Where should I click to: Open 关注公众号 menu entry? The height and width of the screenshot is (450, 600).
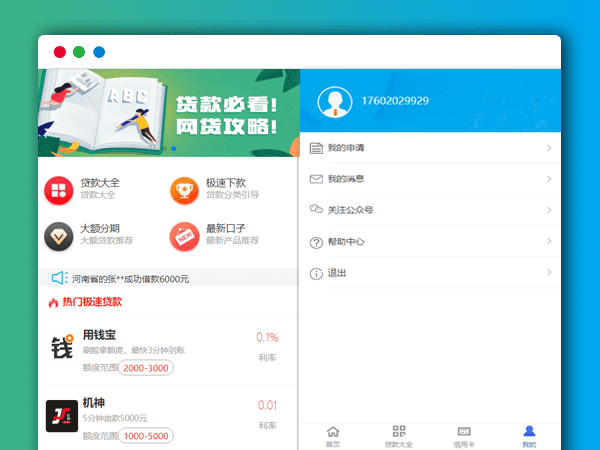[430, 210]
